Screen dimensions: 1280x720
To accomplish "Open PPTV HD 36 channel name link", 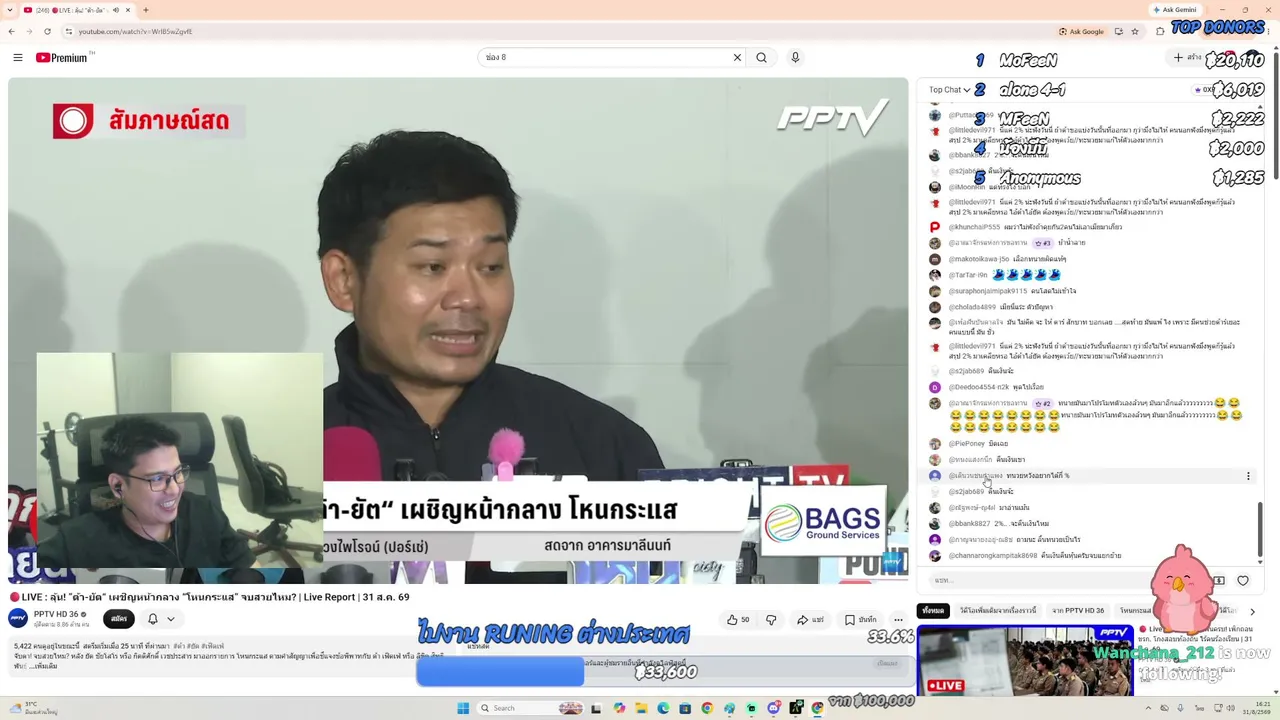I will (x=56, y=614).
